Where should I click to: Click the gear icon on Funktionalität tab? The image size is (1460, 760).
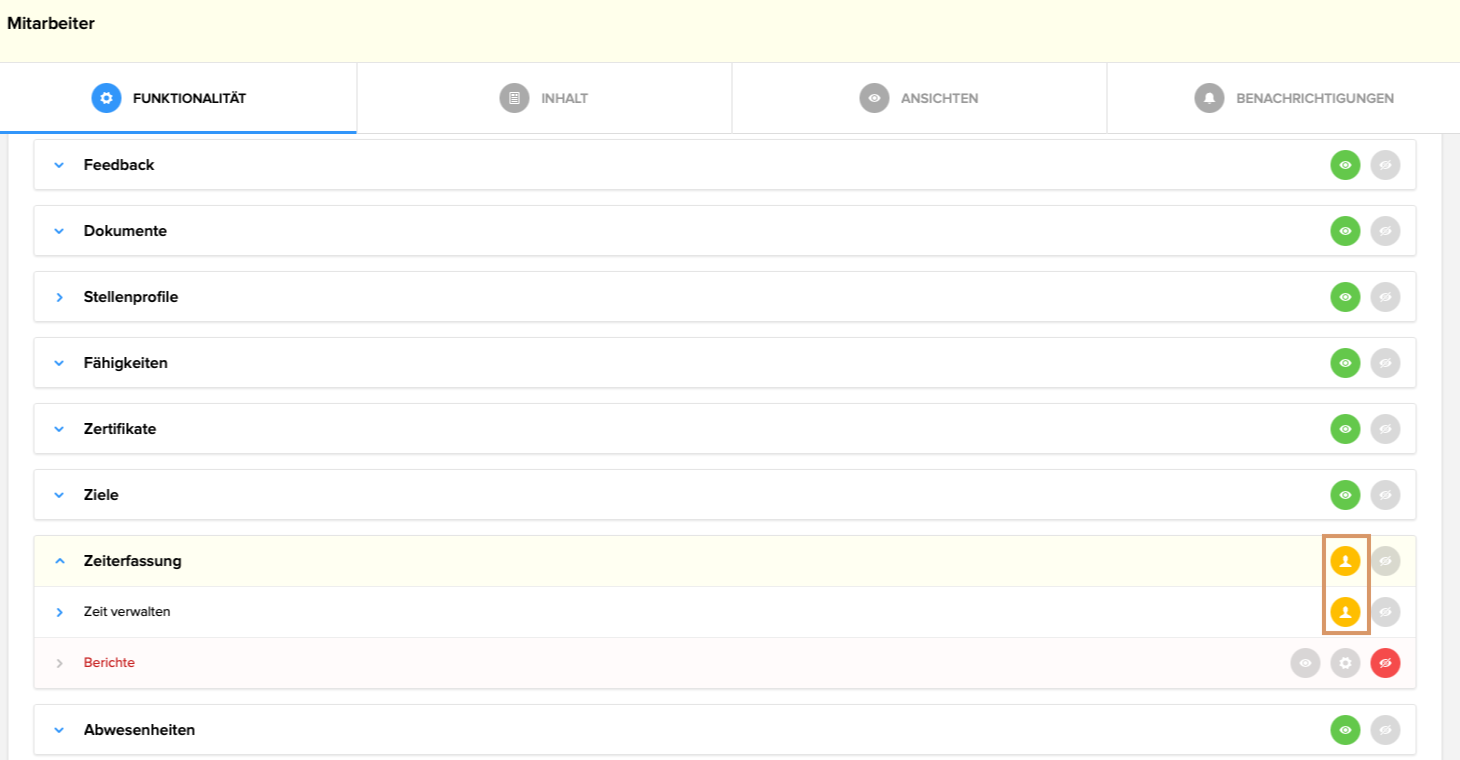click(106, 98)
